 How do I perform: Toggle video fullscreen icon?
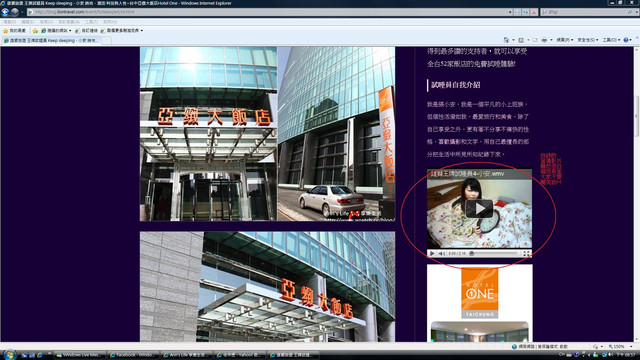coord(527,253)
